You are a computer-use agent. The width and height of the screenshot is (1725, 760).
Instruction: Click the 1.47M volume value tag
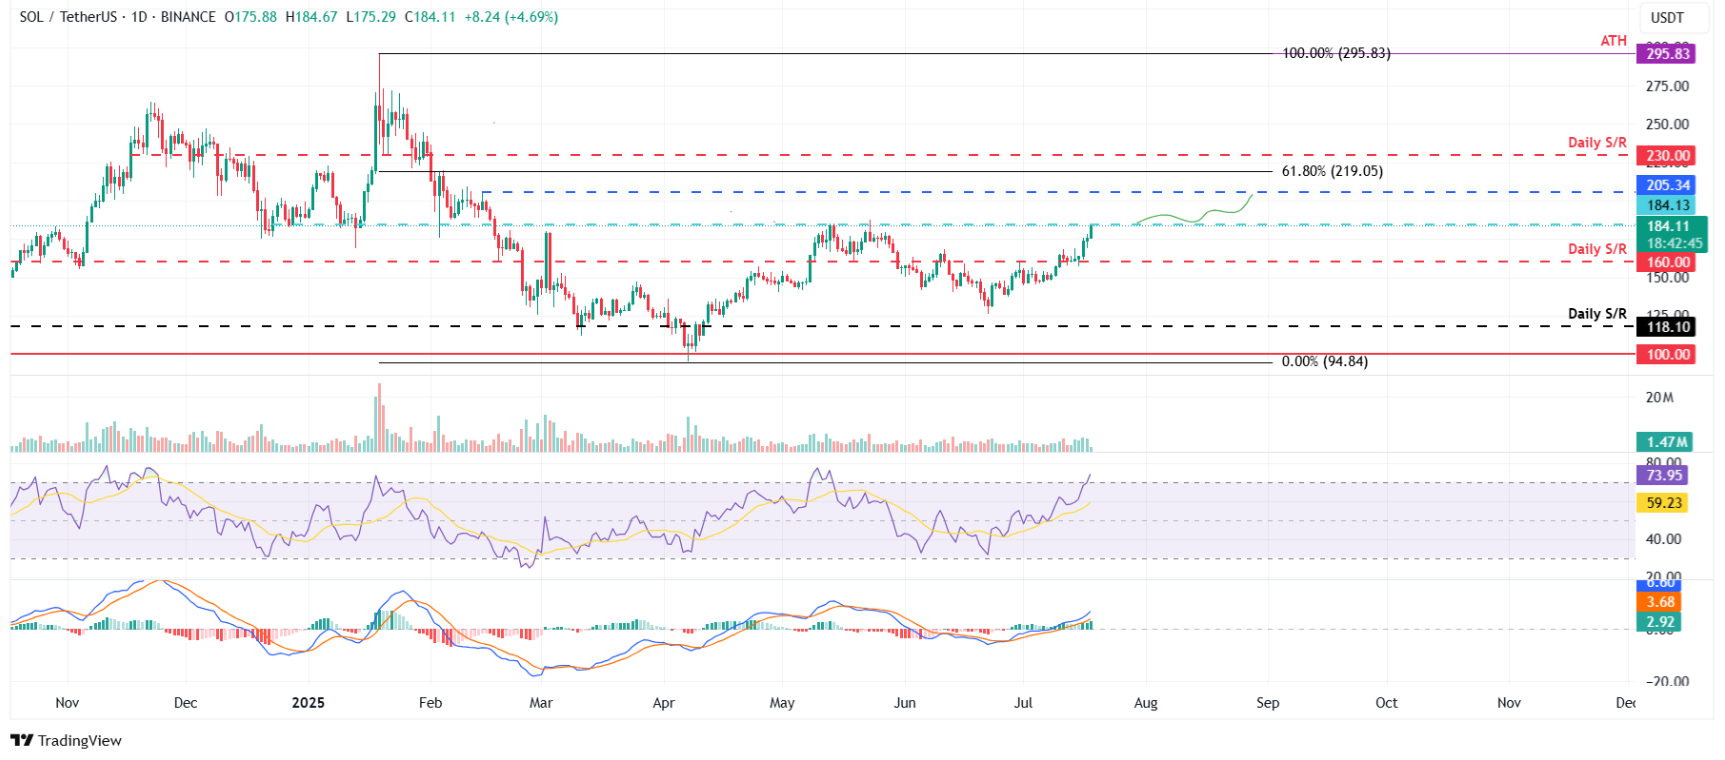pyautogui.click(x=1666, y=442)
